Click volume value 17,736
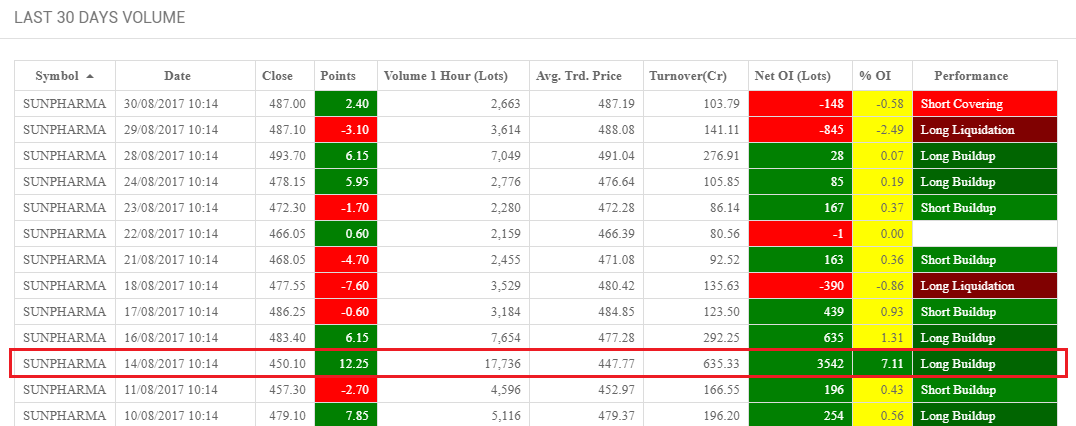Viewport: 1076px width, 426px height. tap(502, 364)
